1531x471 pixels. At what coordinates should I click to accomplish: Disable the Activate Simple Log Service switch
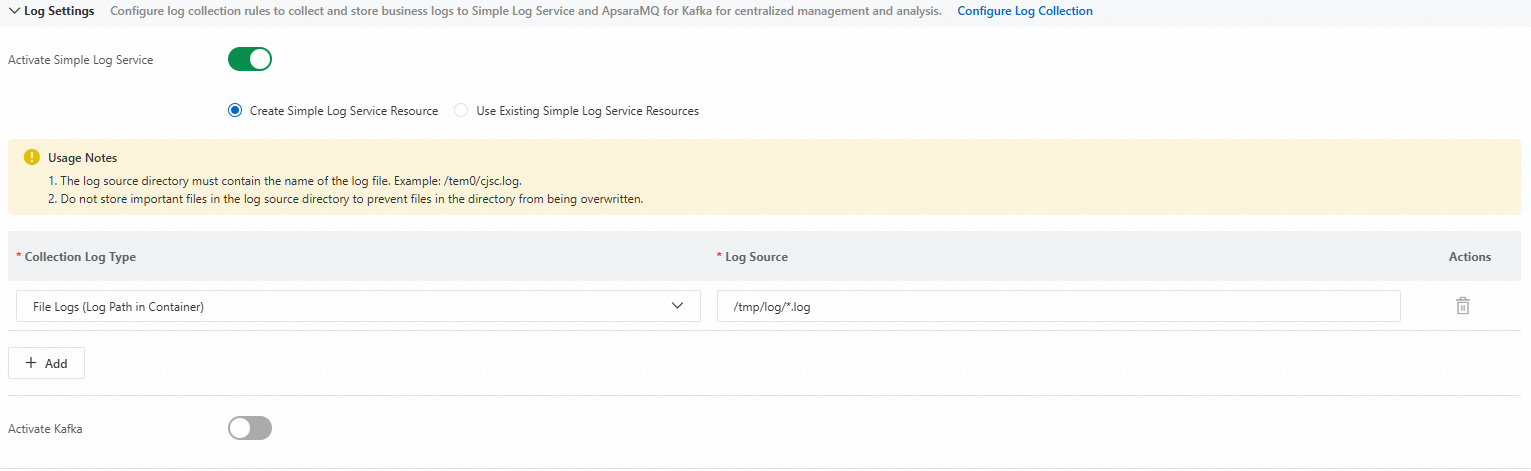250,60
